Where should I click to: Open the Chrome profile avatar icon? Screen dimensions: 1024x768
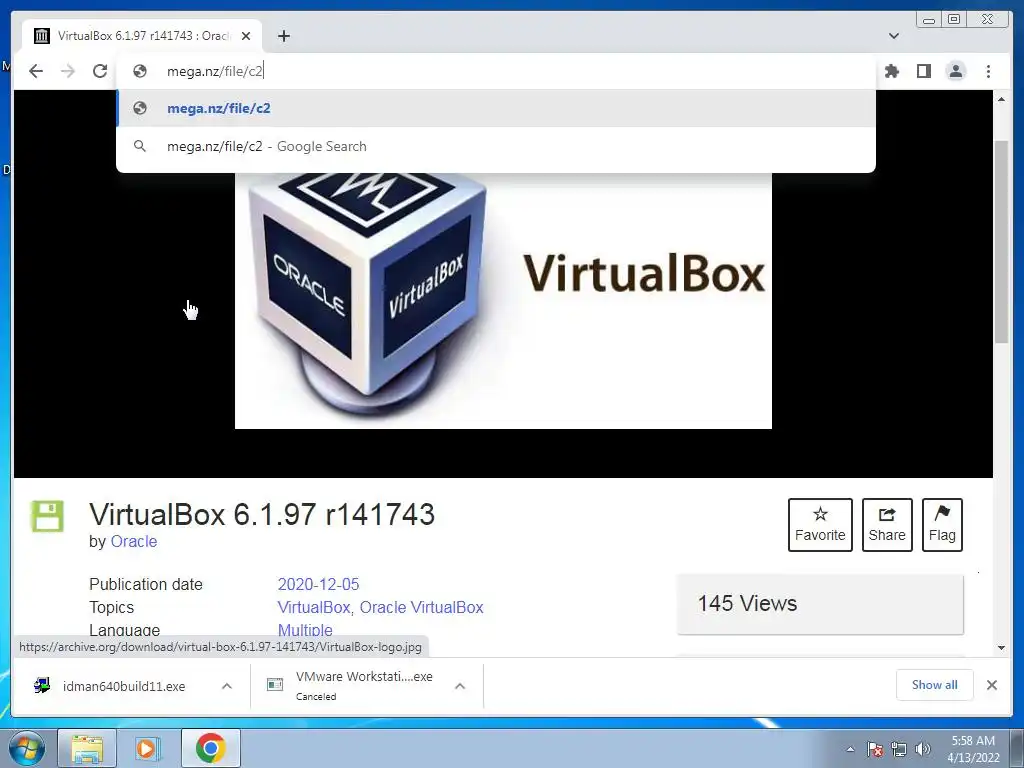[x=955, y=71]
